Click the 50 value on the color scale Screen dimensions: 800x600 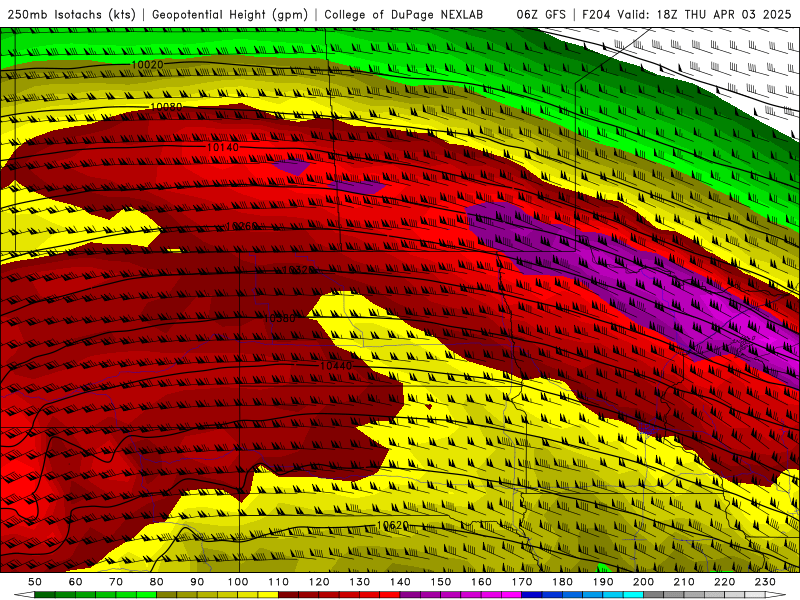tap(35, 582)
